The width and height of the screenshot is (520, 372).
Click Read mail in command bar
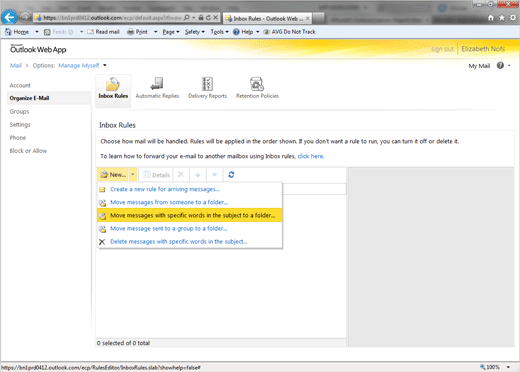[x=103, y=32]
